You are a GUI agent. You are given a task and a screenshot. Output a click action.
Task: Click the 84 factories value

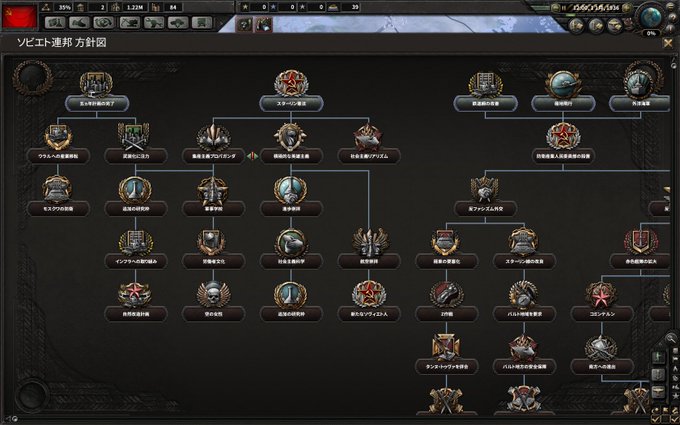point(174,7)
